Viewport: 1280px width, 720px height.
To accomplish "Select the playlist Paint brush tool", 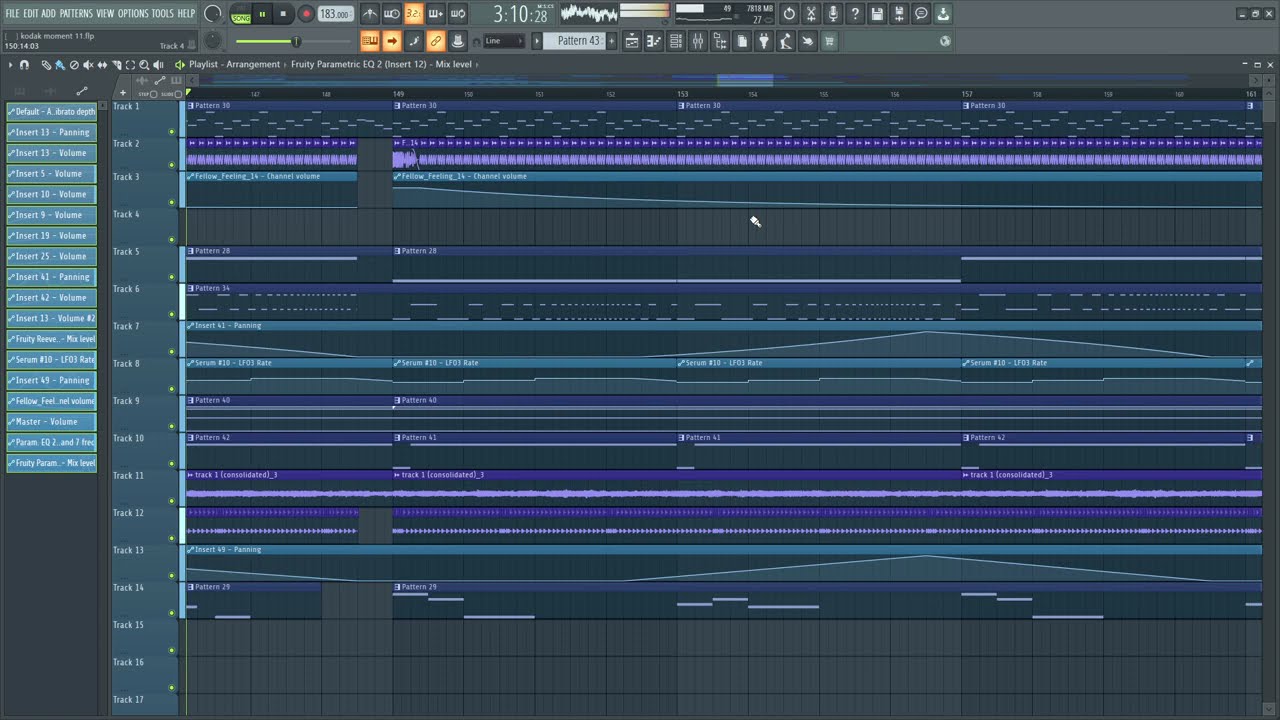I will [x=60, y=64].
